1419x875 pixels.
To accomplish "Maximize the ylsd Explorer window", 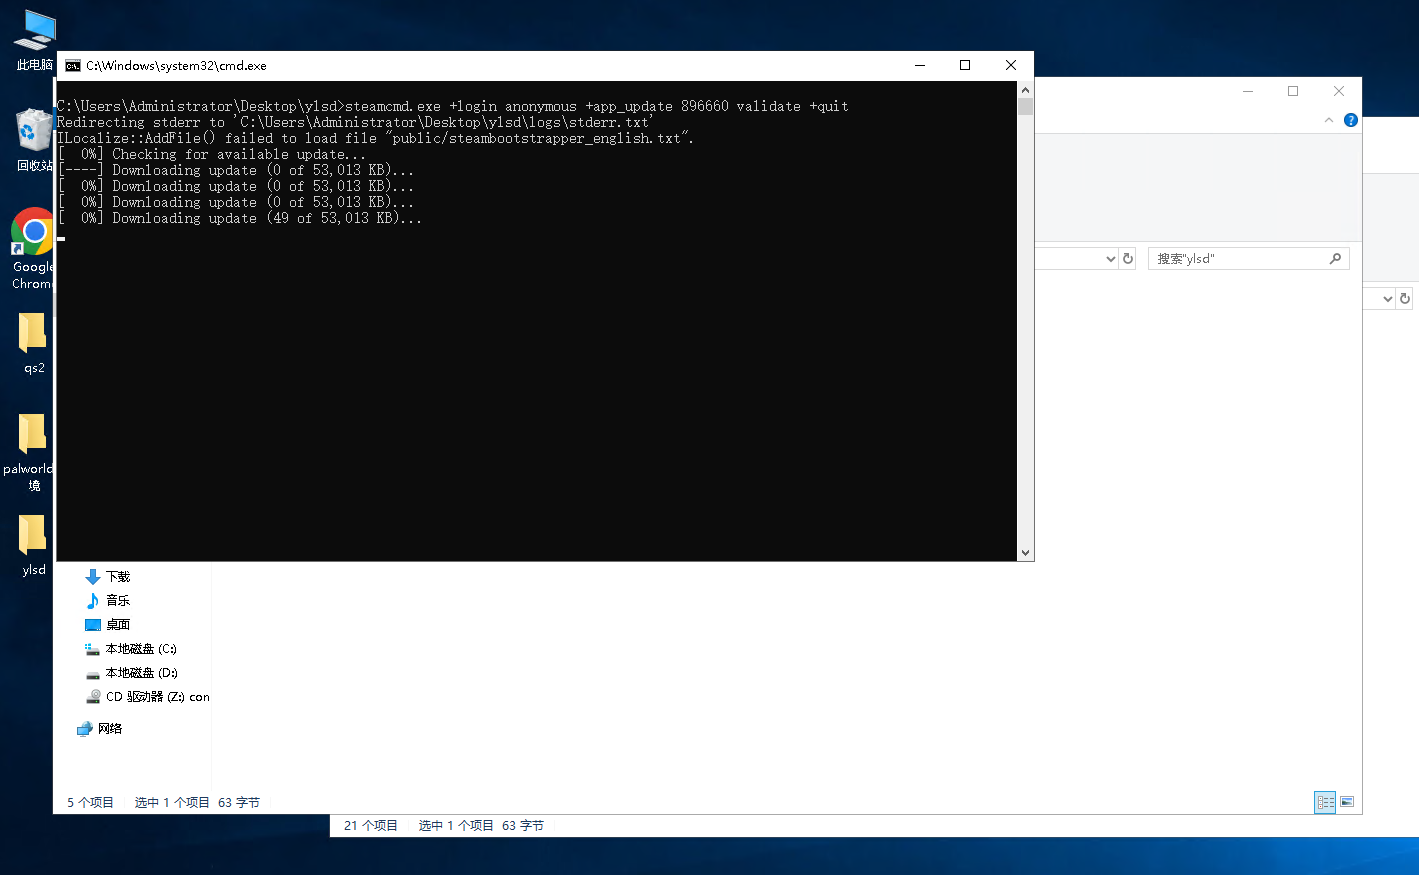I will point(1293,91).
